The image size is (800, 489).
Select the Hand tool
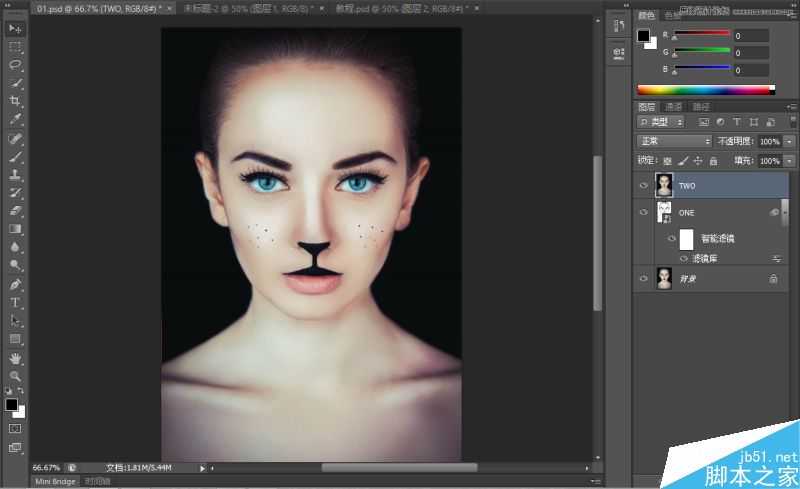pos(15,357)
